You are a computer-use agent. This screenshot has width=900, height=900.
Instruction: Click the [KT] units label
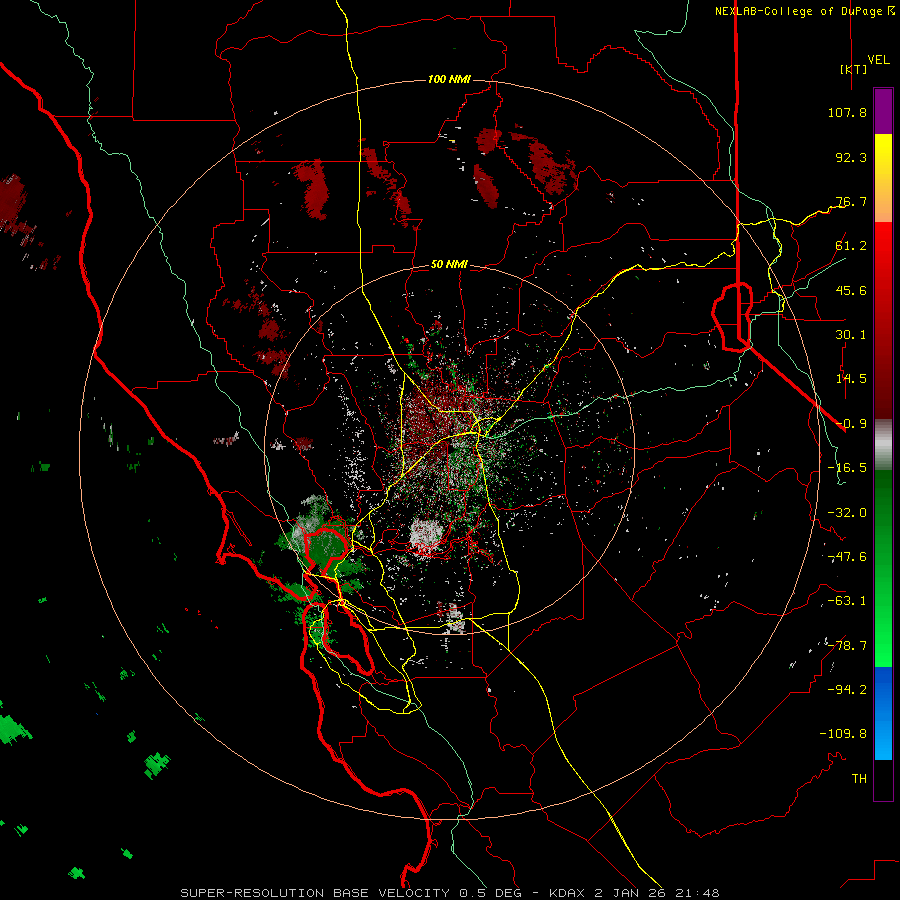(x=854, y=69)
